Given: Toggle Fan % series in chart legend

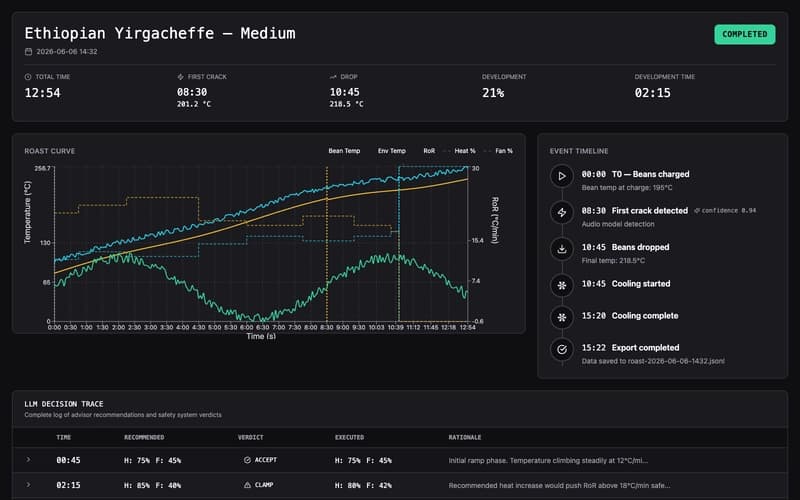Looking at the screenshot, I should [499, 151].
